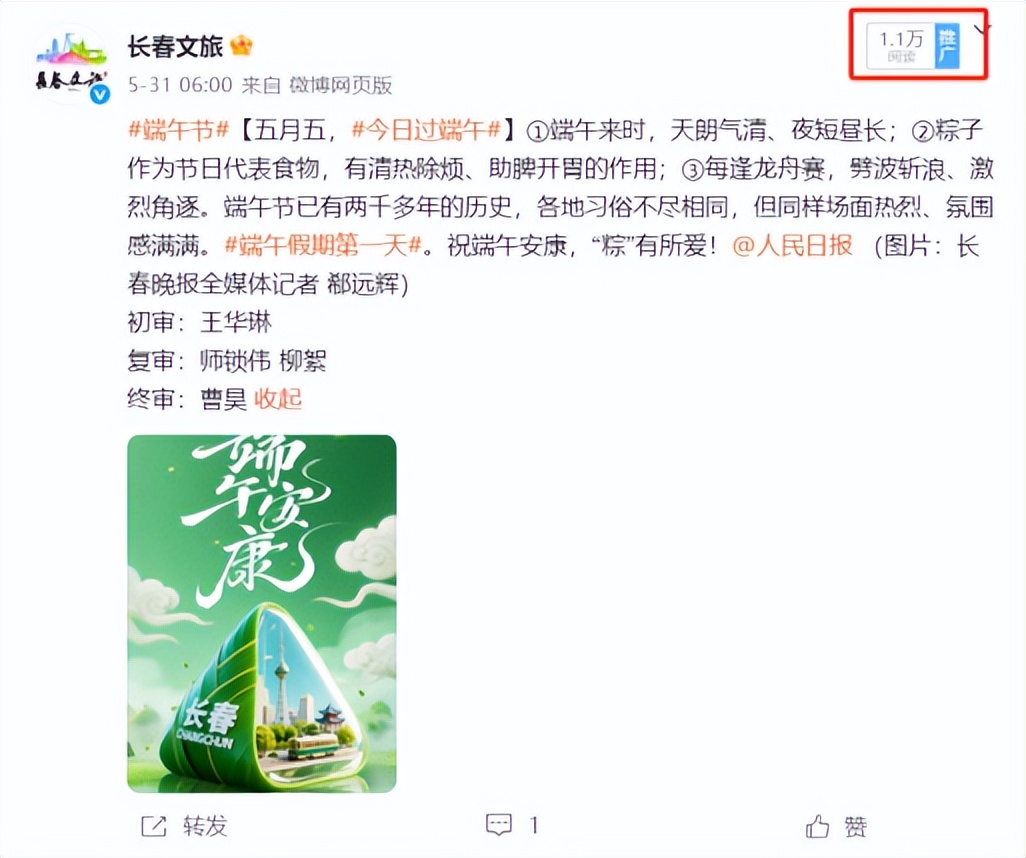Open the #端午假期第一天# hashtag
Image resolution: width=1026 pixels, height=858 pixels.
(x=323, y=246)
